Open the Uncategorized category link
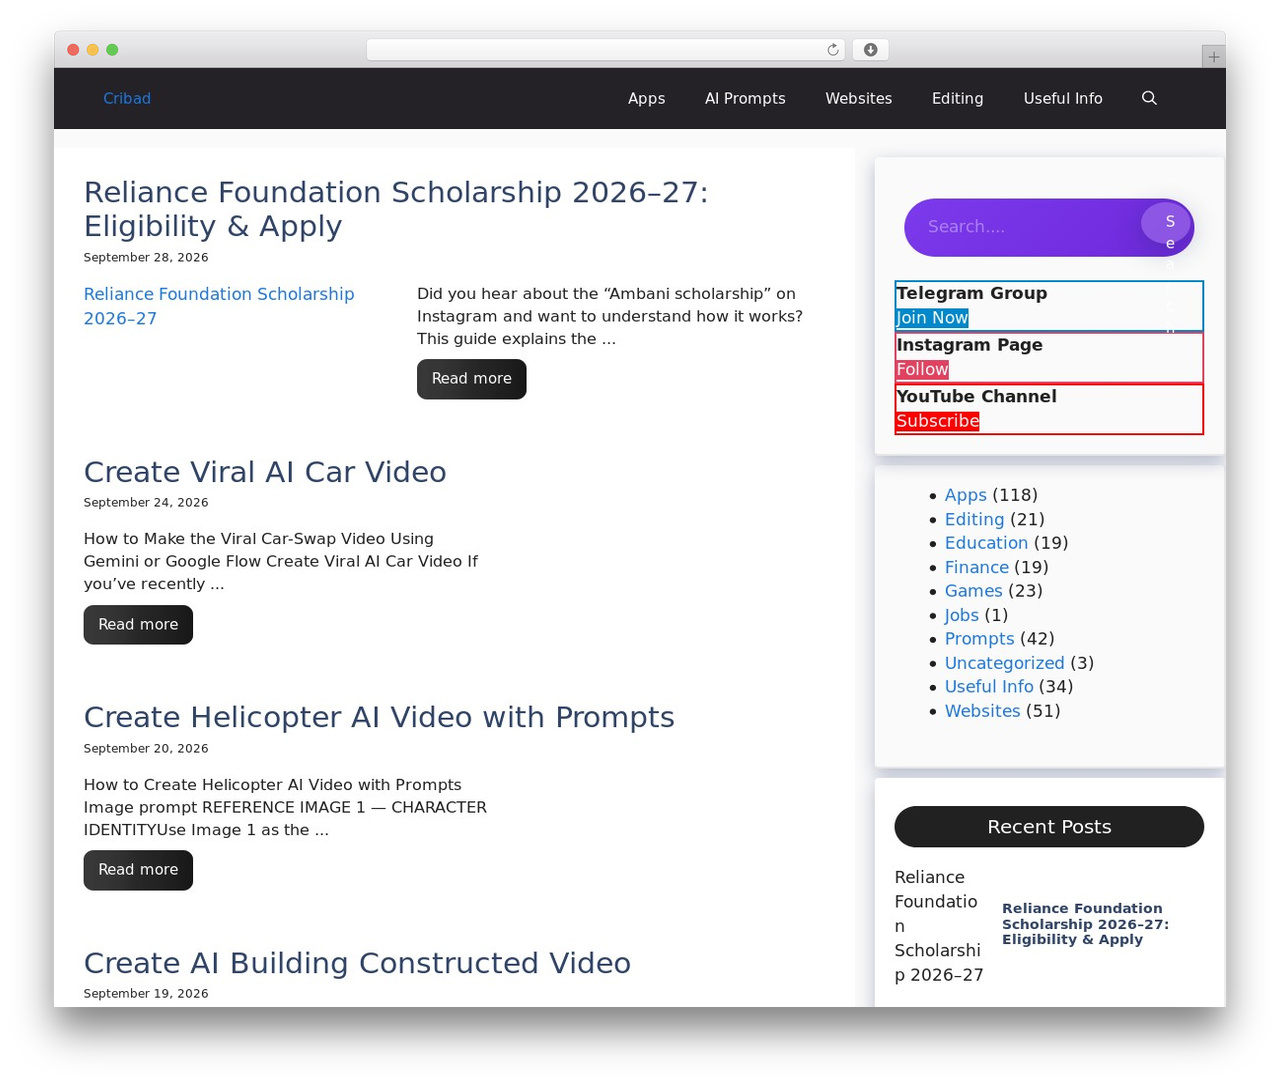Image resolution: width=1280 pixels, height=1084 pixels. 1004,663
